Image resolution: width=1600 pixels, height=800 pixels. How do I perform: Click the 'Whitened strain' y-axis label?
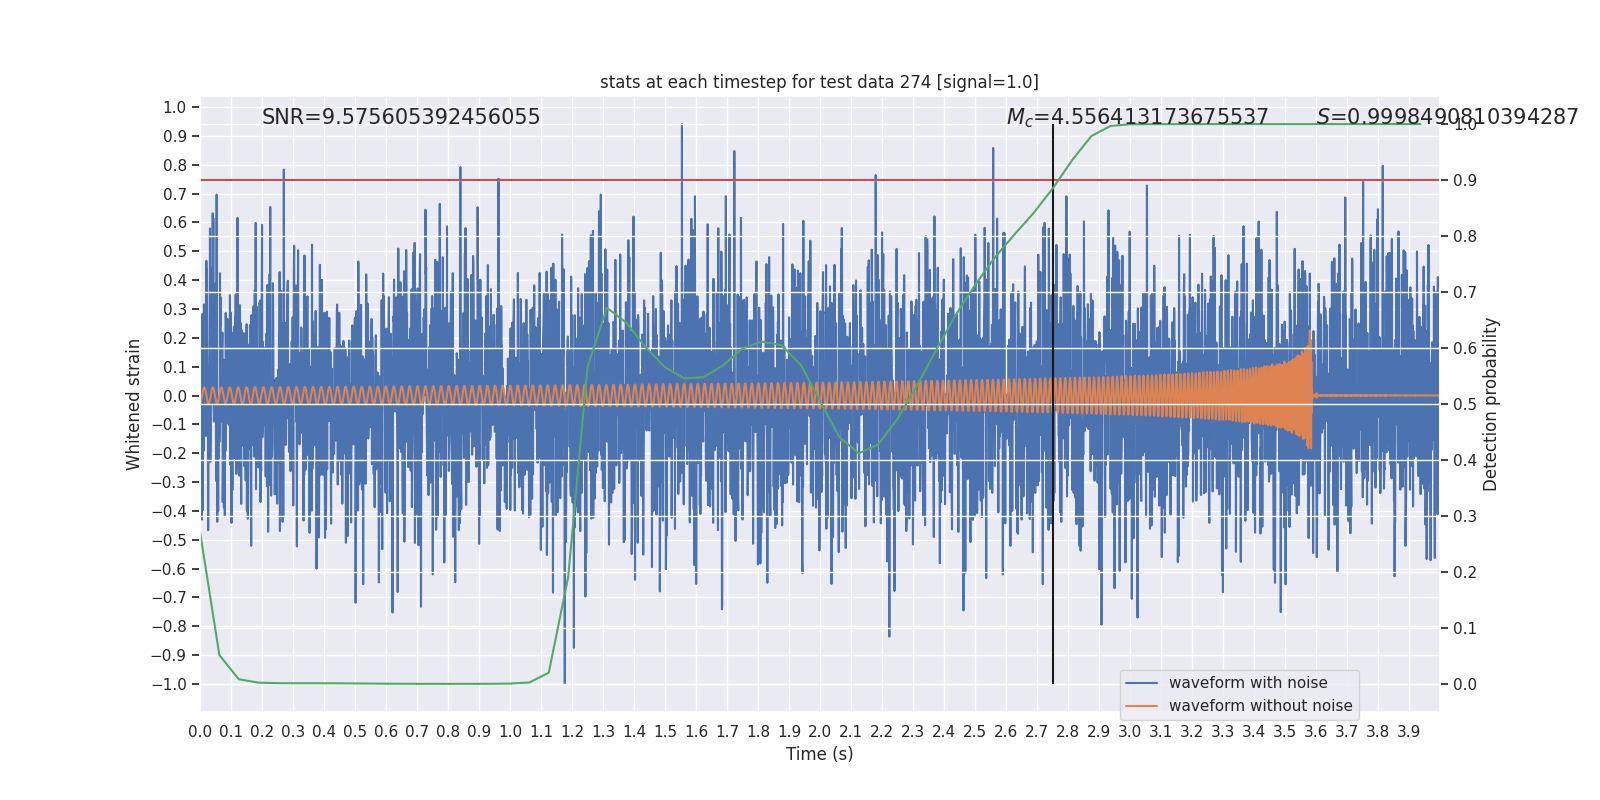click(134, 404)
